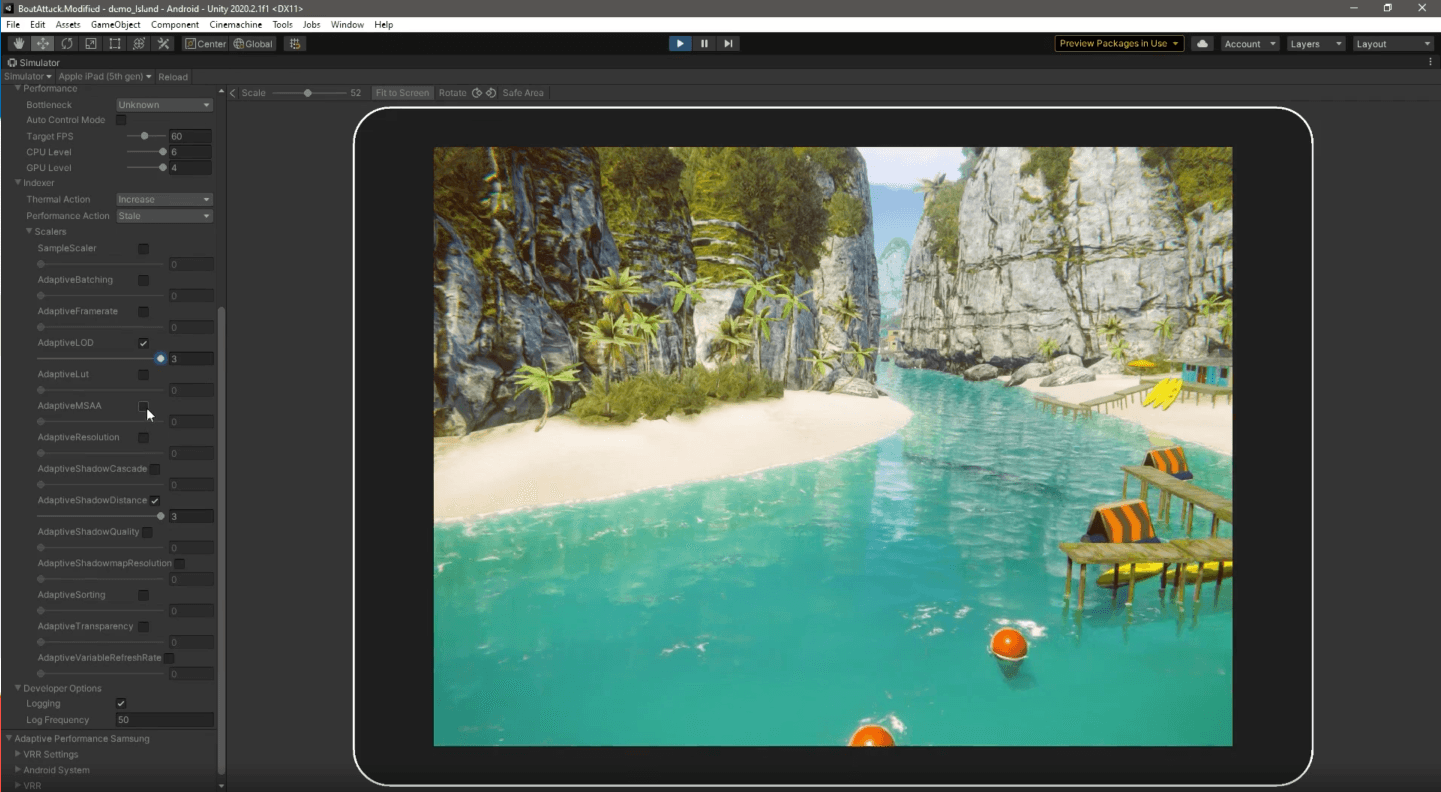Click the Pause button
This screenshot has width=1441, height=792.
[704, 43]
